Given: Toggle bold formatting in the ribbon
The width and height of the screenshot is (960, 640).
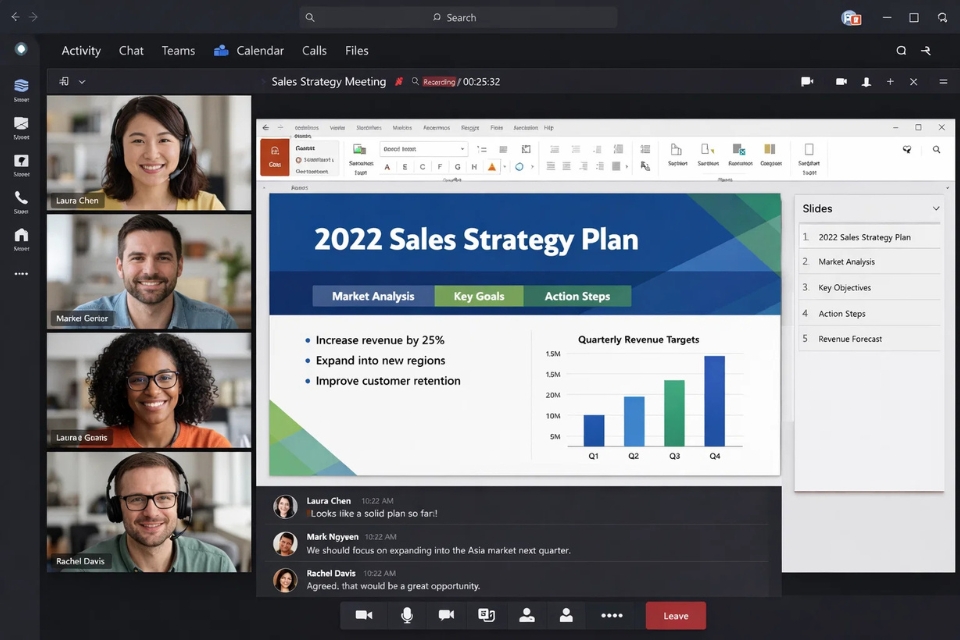Looking at the screenshot, I should [405, 167].
